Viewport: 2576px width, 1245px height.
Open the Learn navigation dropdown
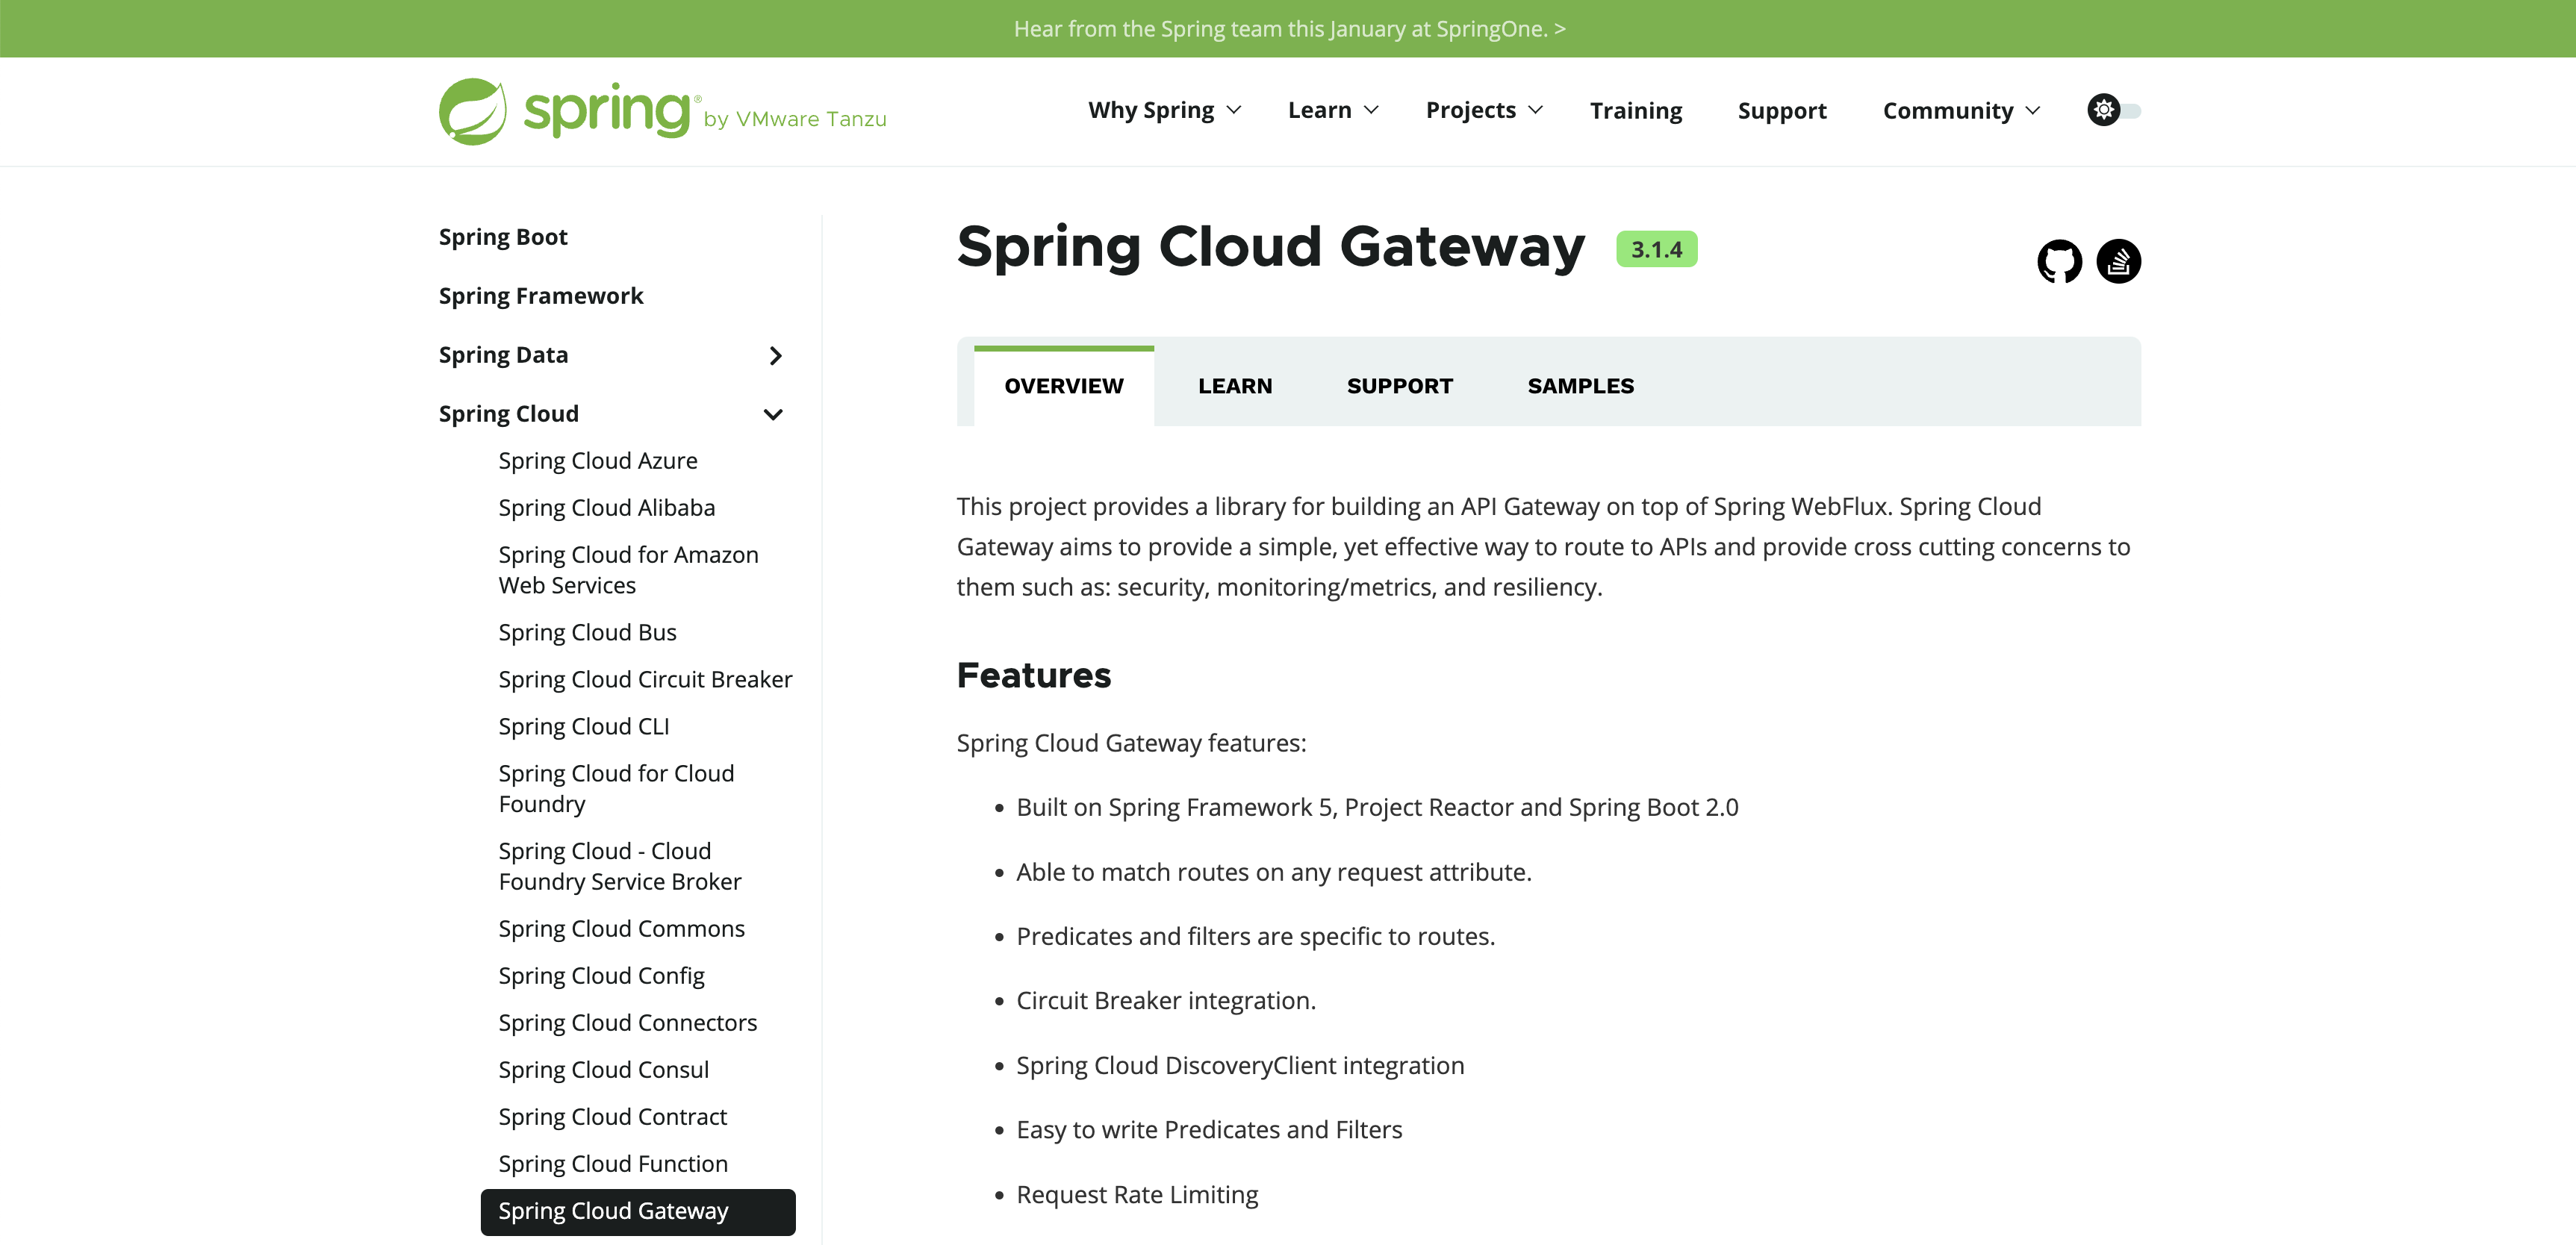1332,110
